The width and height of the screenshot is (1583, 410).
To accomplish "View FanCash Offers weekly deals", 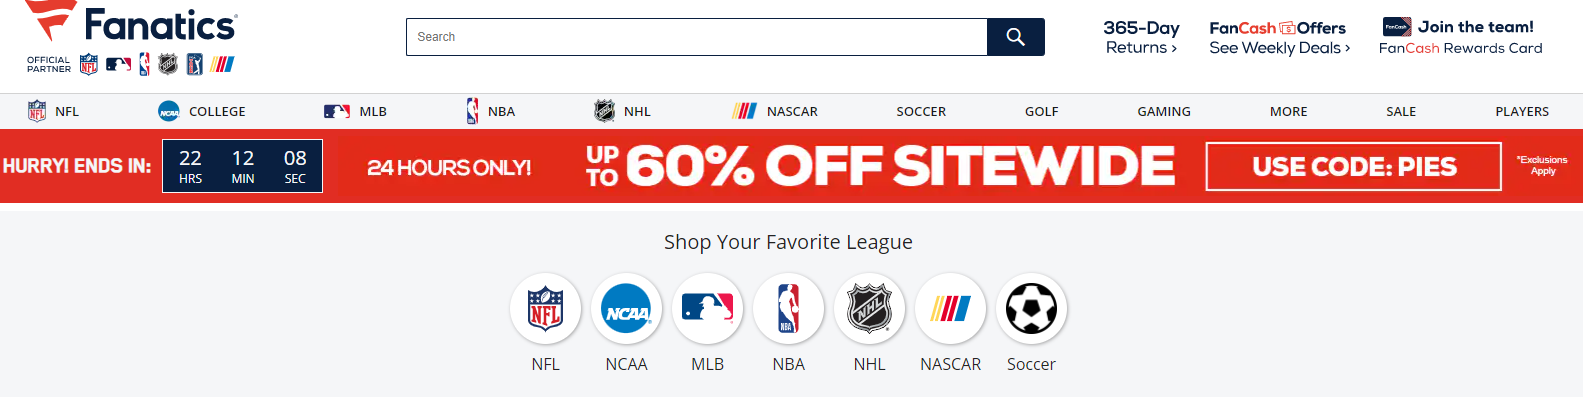I will 1279,37.
